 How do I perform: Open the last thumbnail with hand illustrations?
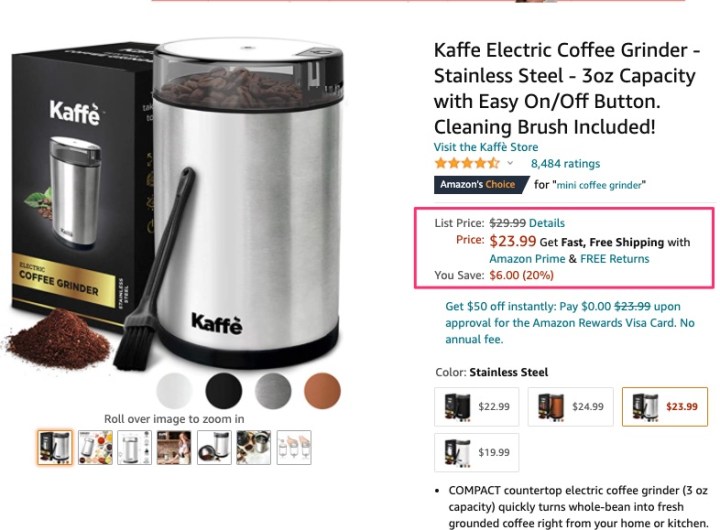tap(294, 447)
